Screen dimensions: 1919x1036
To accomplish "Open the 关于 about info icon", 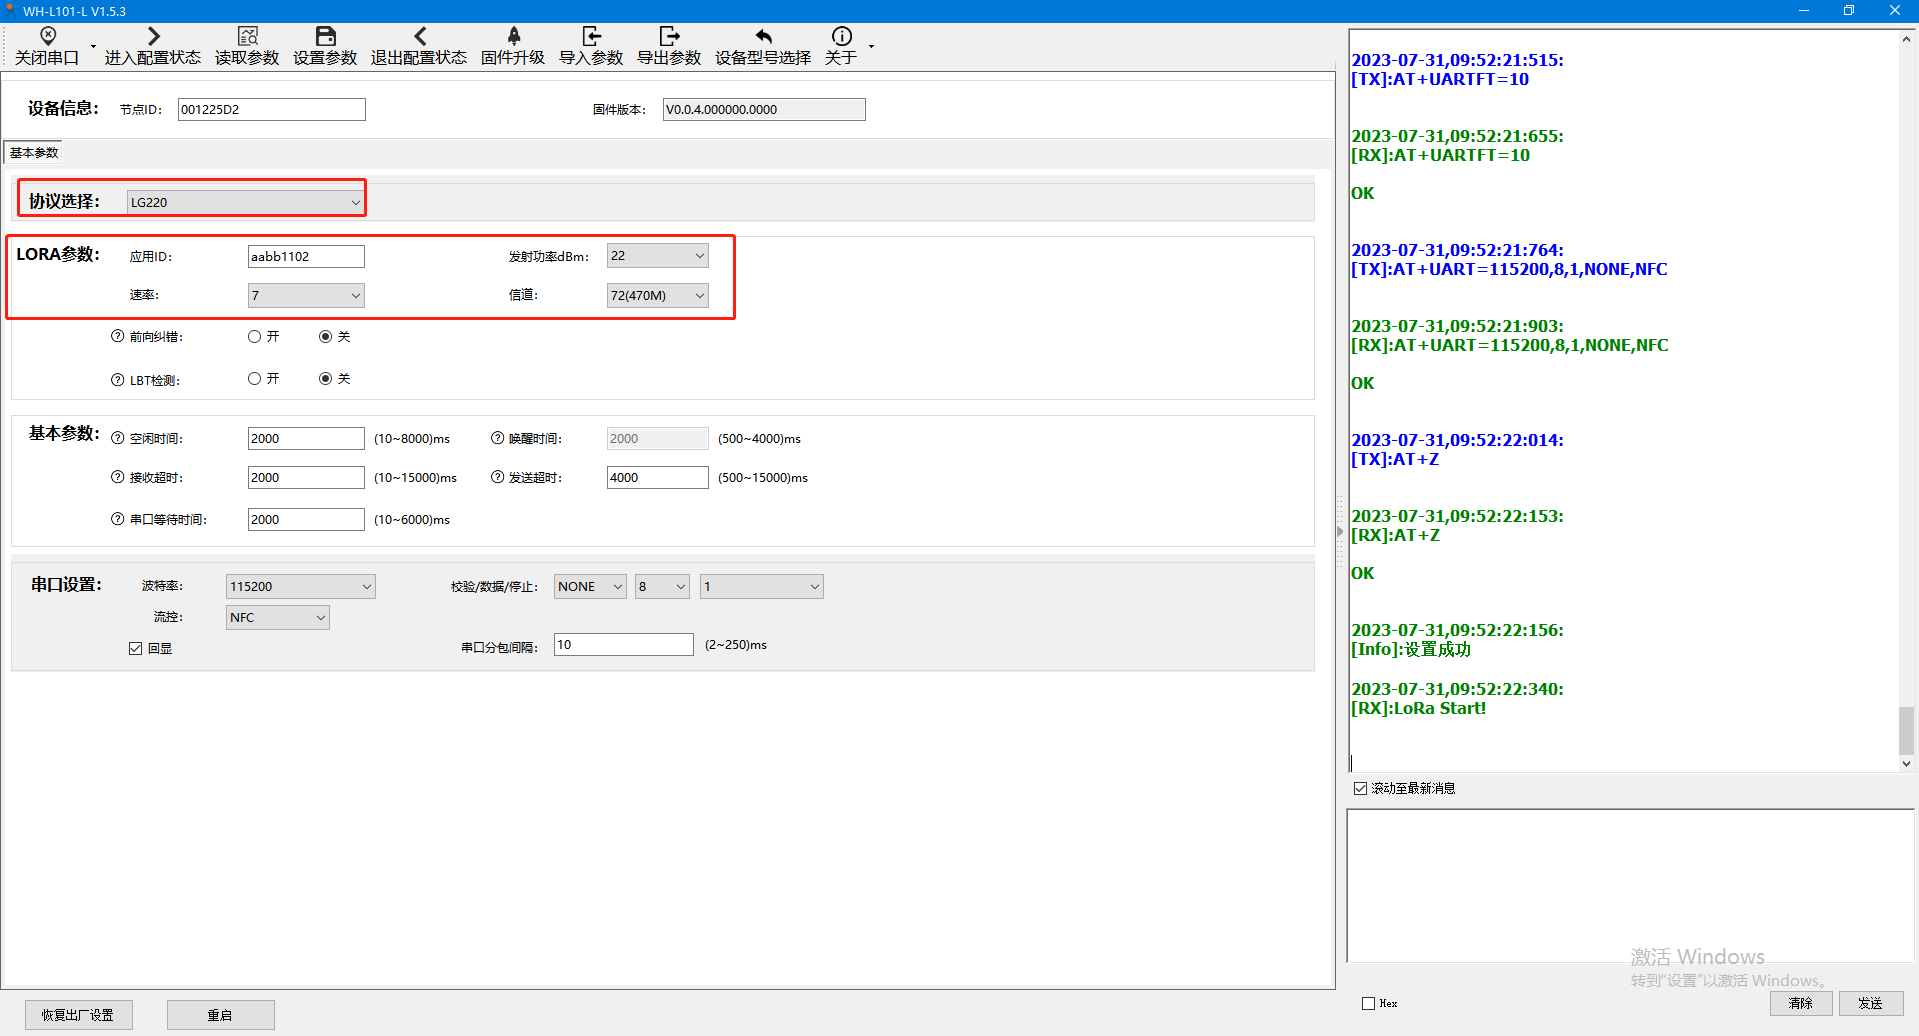I will point(841,37).
